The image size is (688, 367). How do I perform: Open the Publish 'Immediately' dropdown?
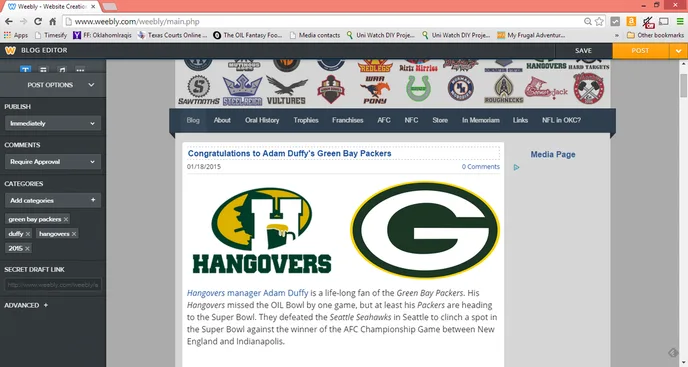[x=53, y=123]
